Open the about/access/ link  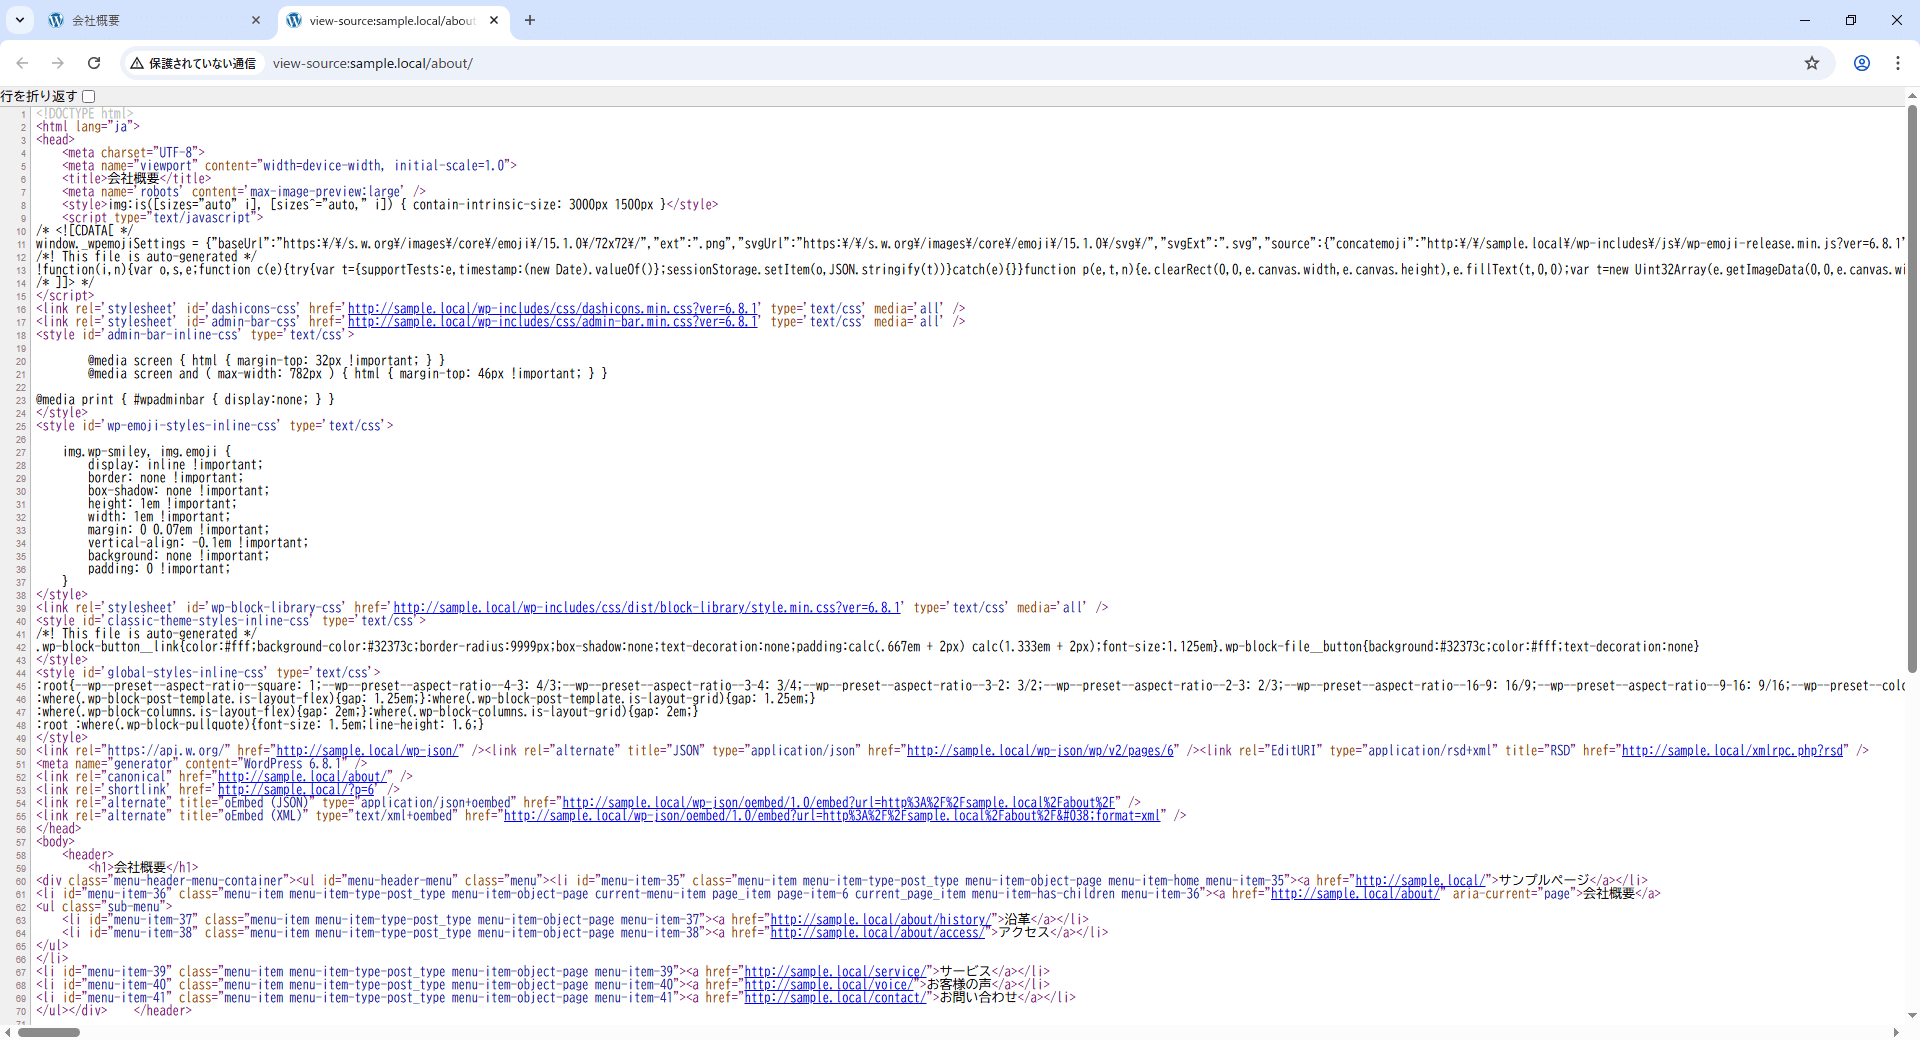pos(877,933)
